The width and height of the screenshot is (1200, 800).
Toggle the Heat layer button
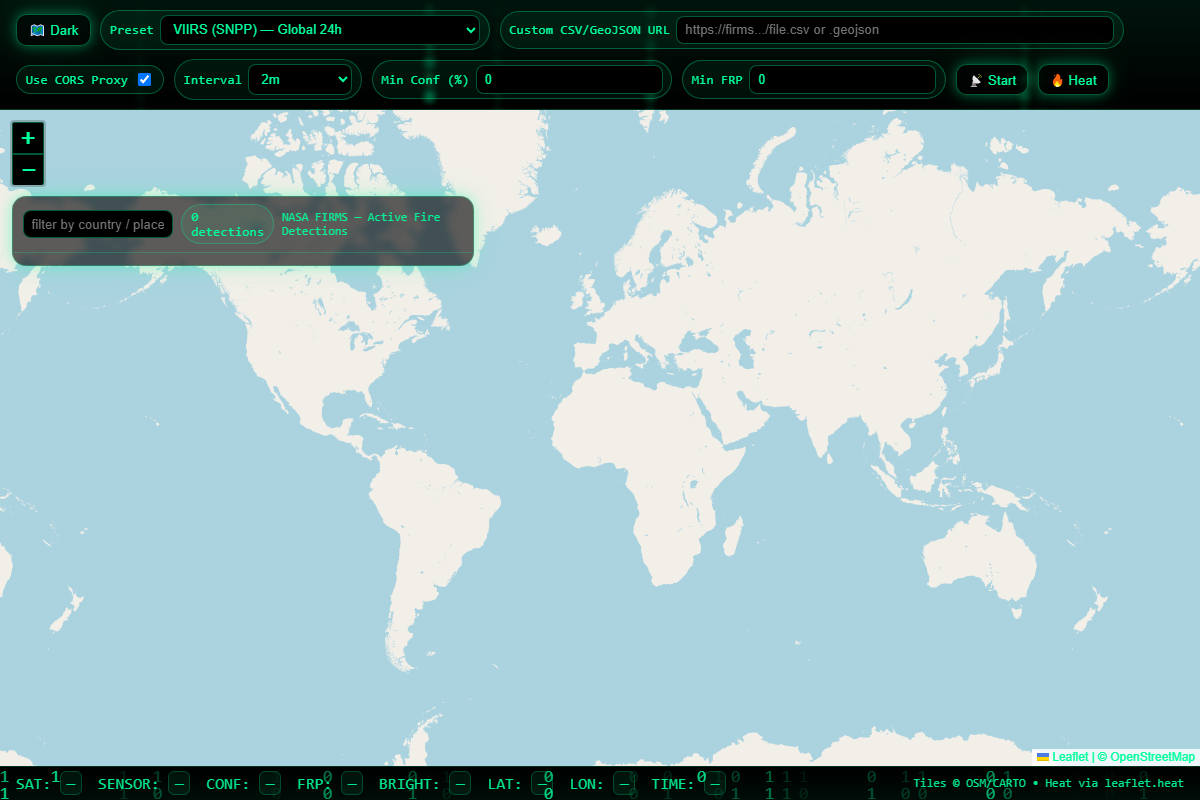(x=1074, y=80)
